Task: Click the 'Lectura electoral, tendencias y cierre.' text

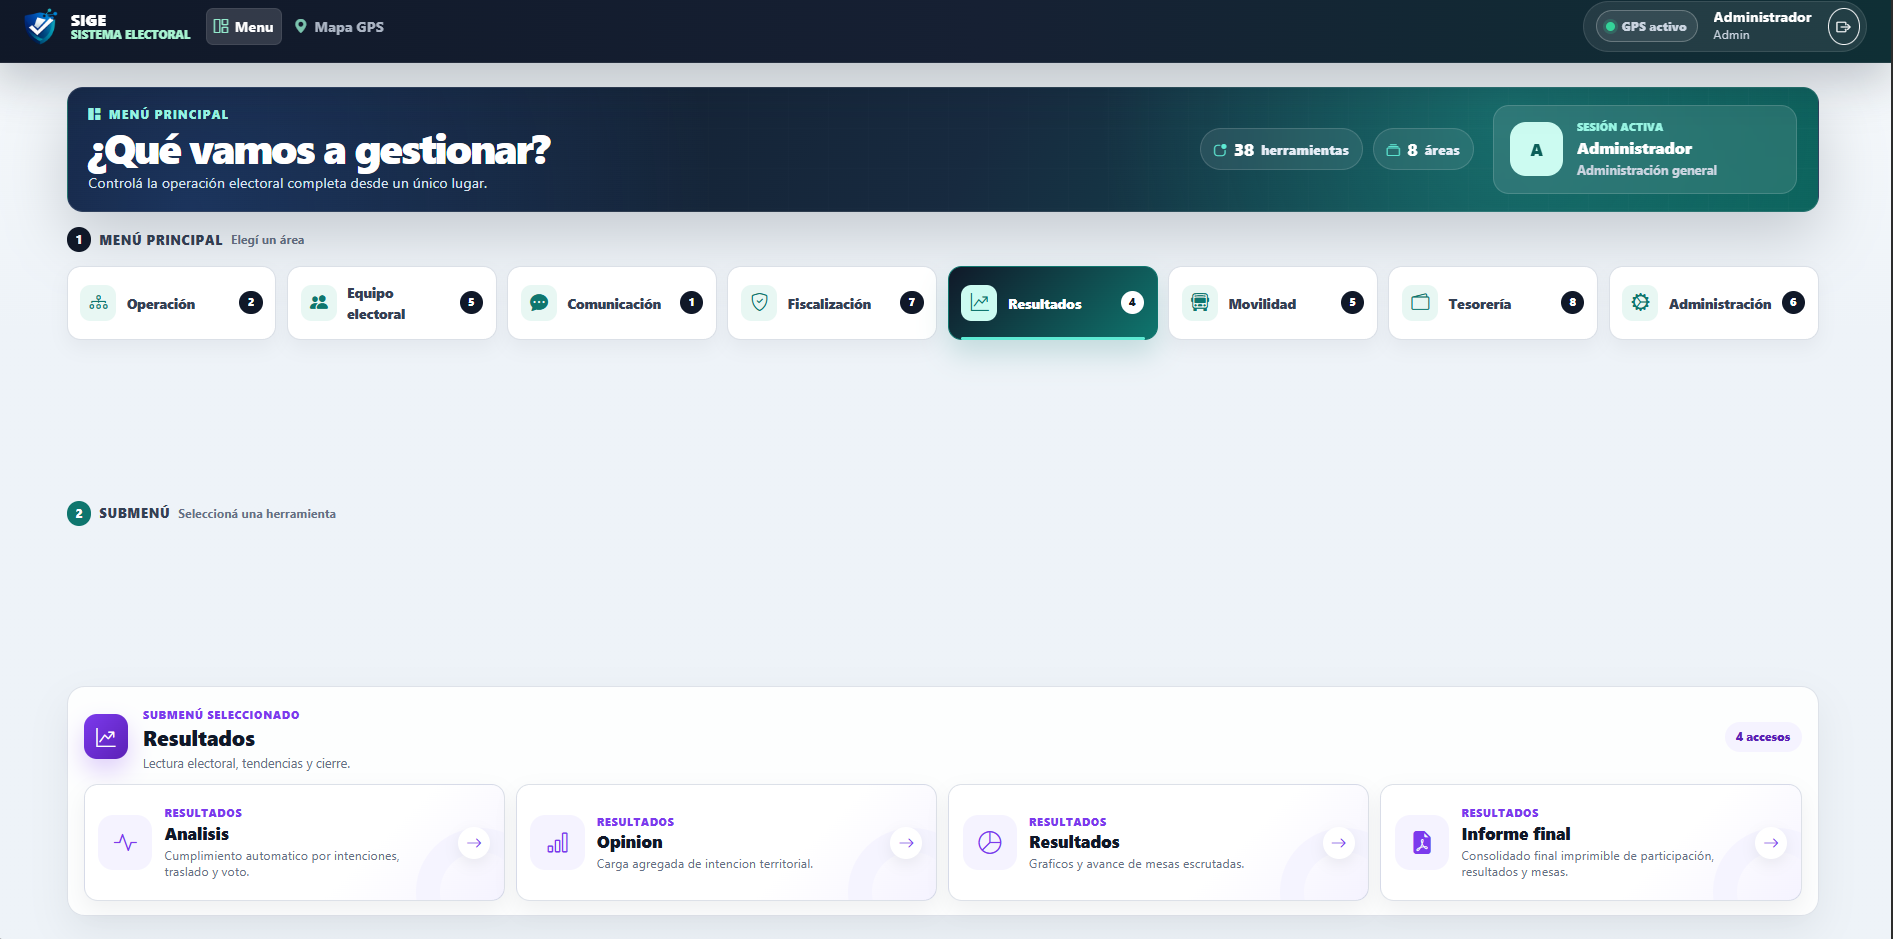Action: (x=246, y=764)
